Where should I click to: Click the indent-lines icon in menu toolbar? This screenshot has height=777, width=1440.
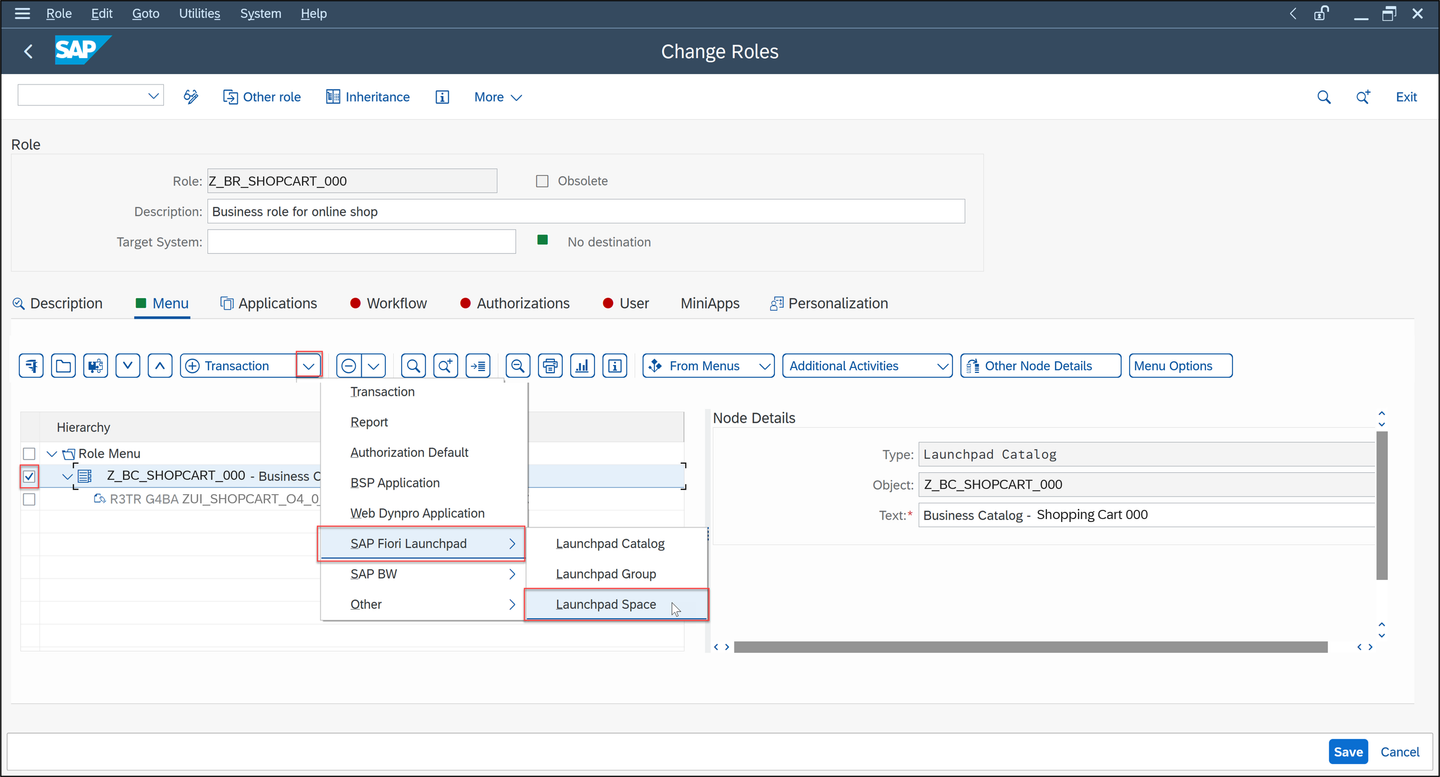click(478, 366)
